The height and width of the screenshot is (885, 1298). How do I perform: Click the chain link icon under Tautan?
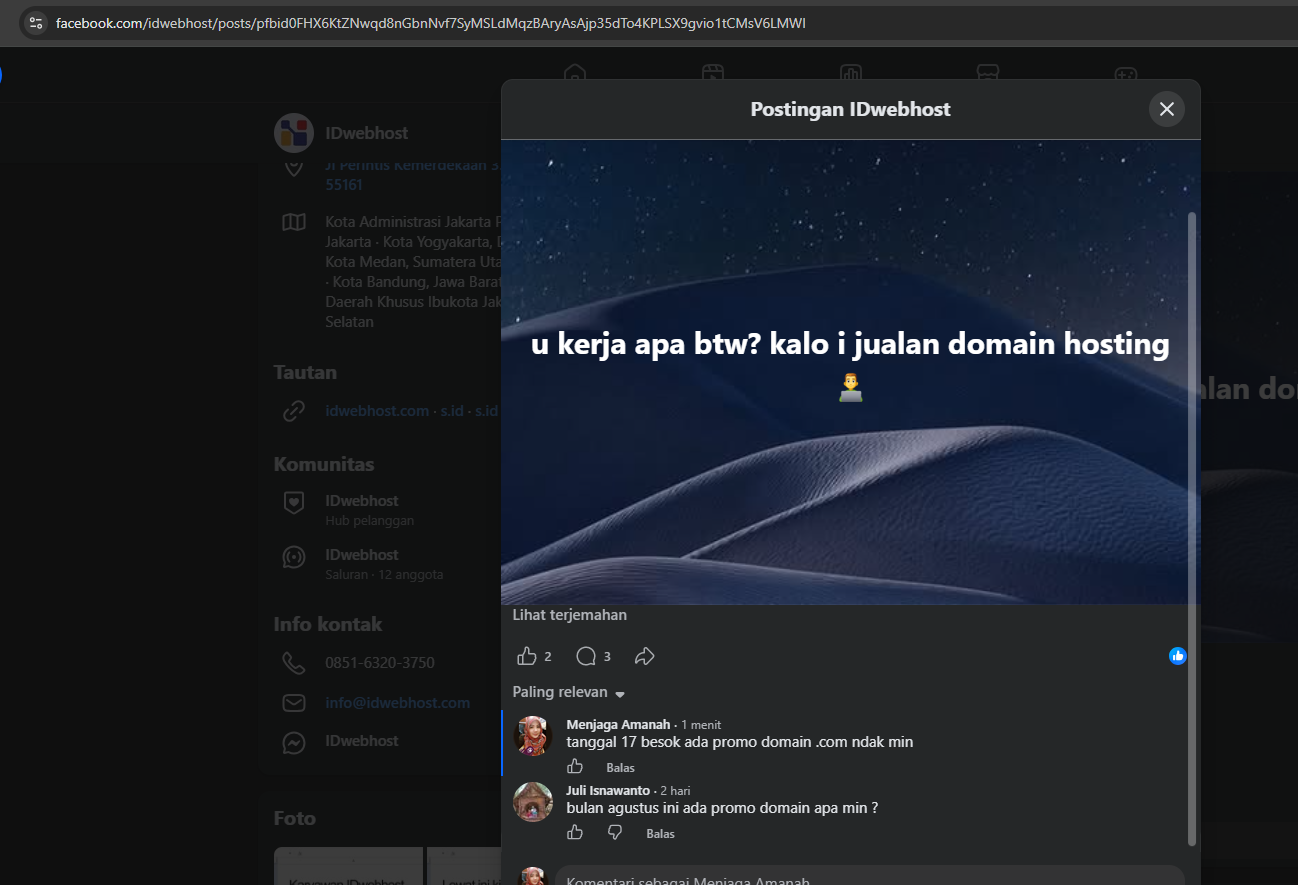(x=294, y=410)
